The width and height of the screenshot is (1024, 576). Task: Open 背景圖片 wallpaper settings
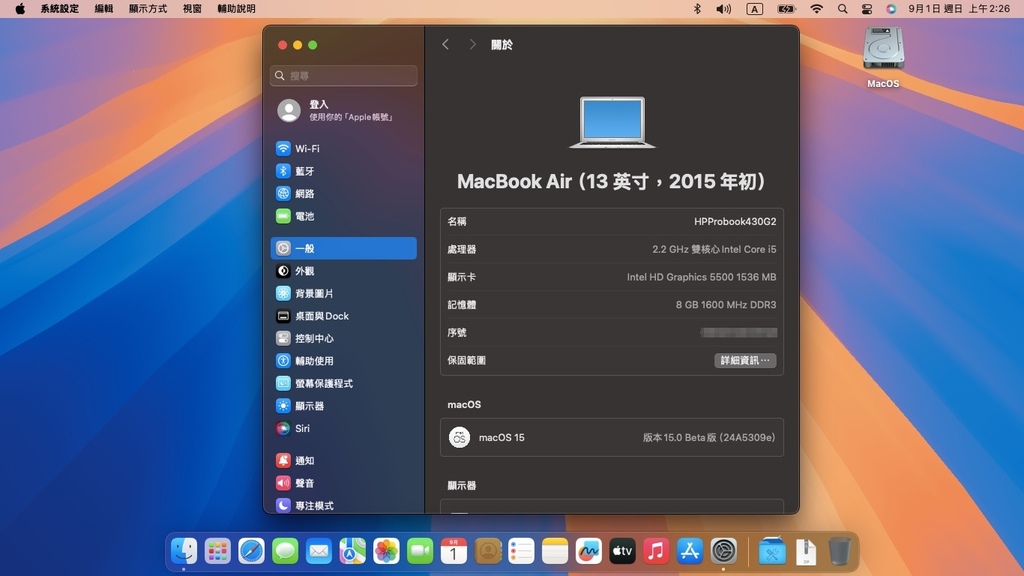[344, 293]
